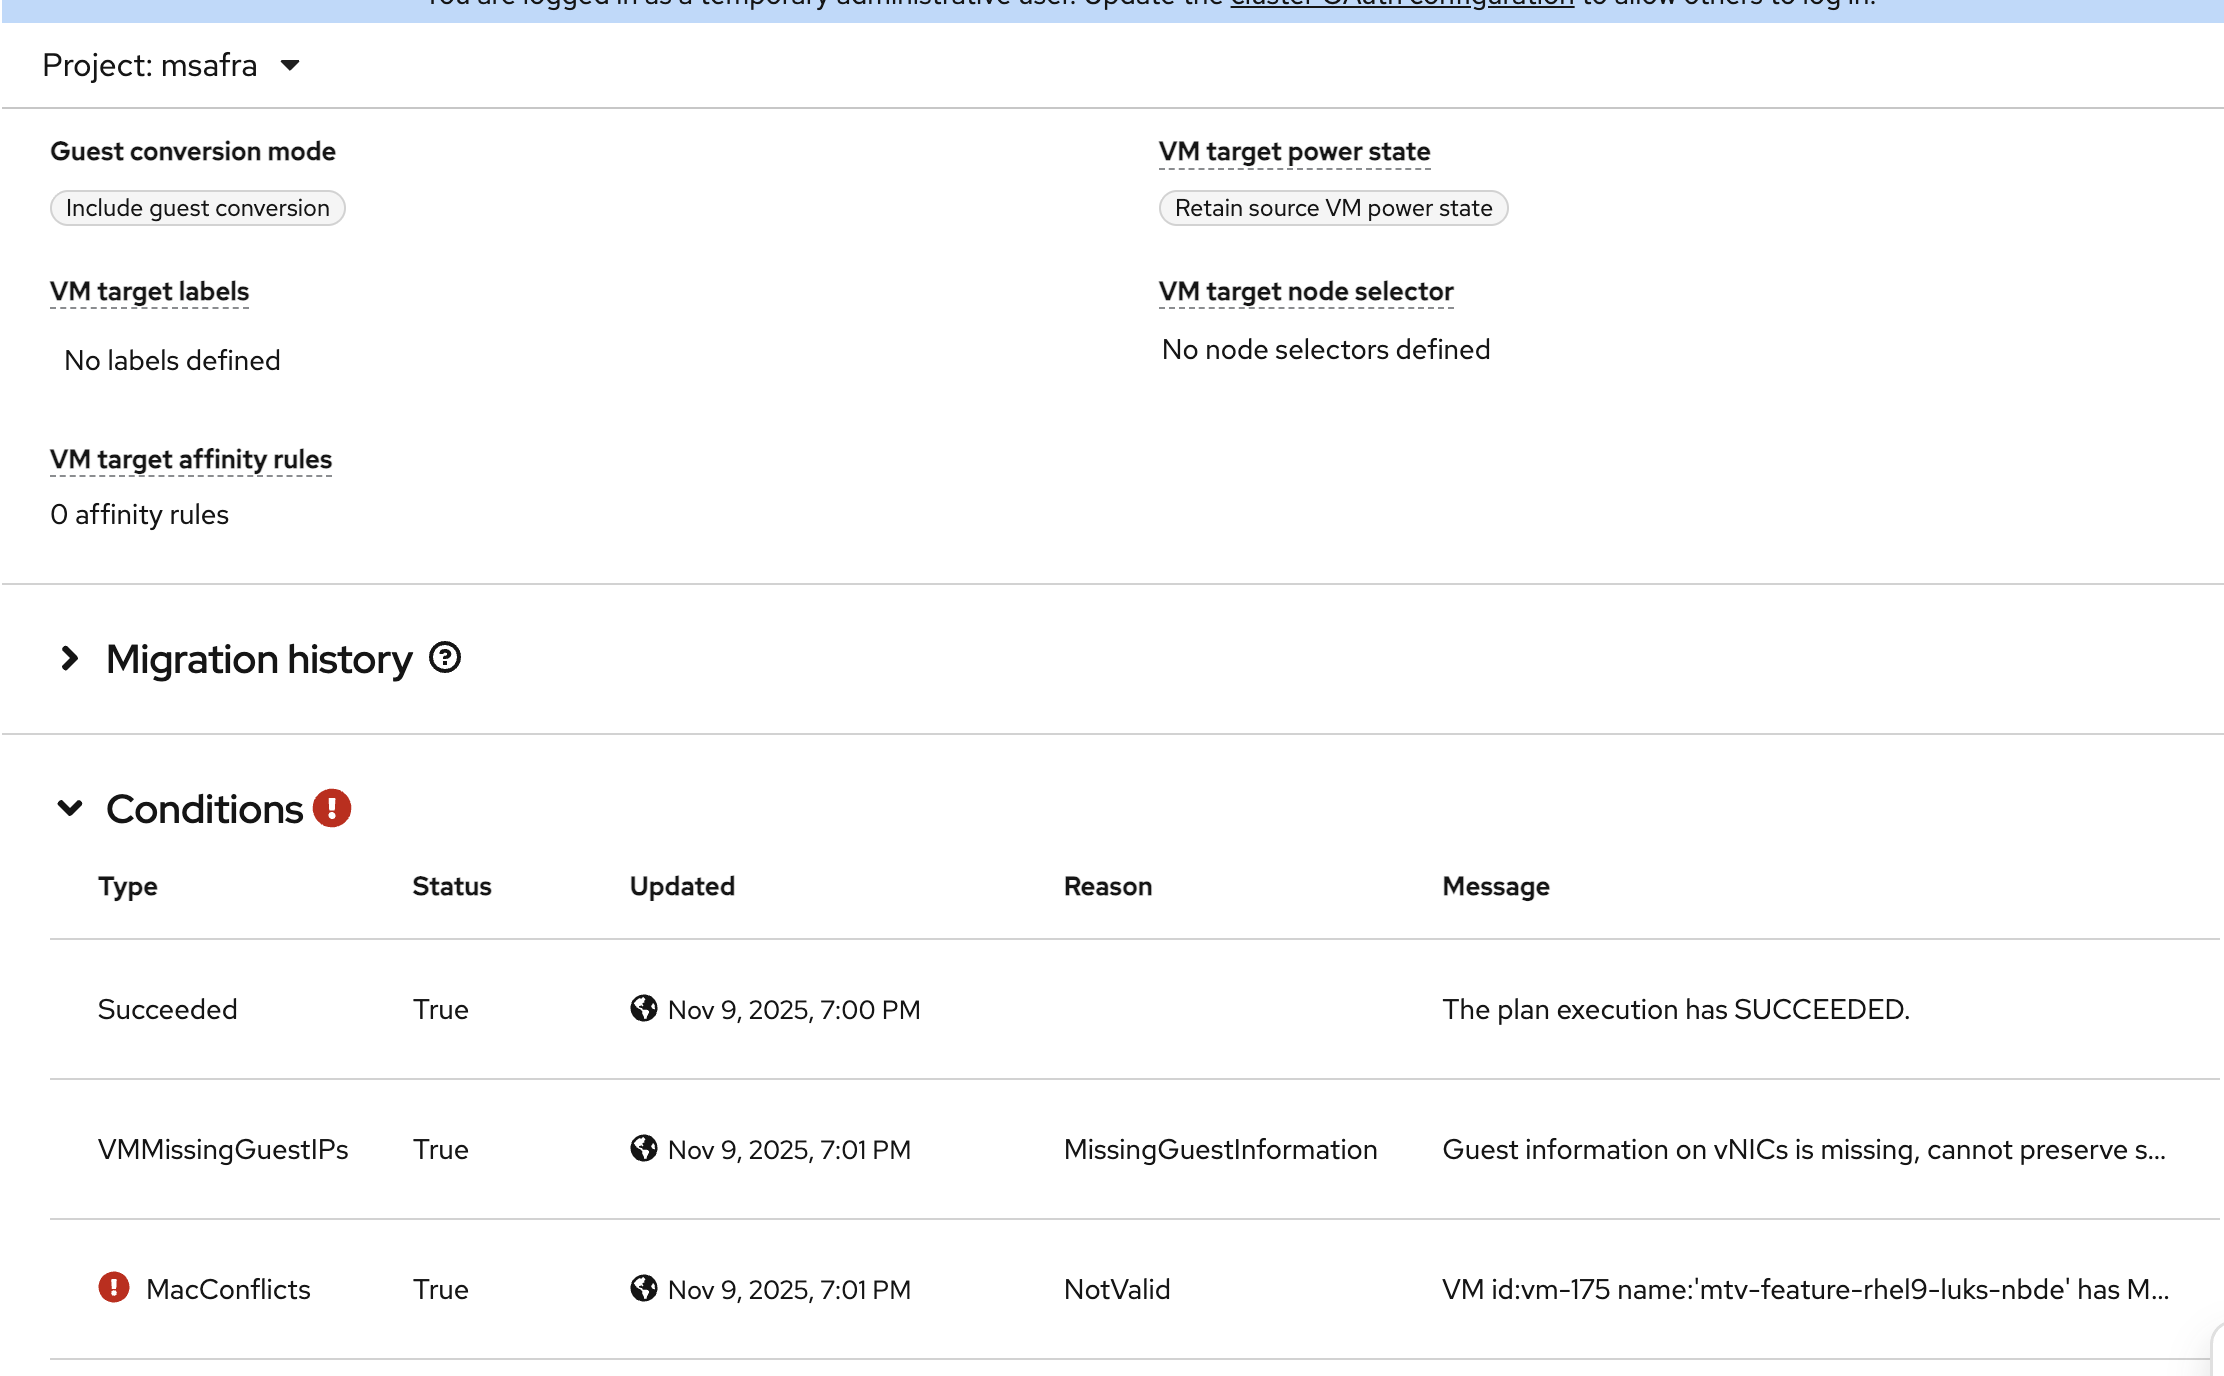Viewport: 2224px width, 1376px height.
Task: Collapse the Conditions section
Action: (70, 808)
